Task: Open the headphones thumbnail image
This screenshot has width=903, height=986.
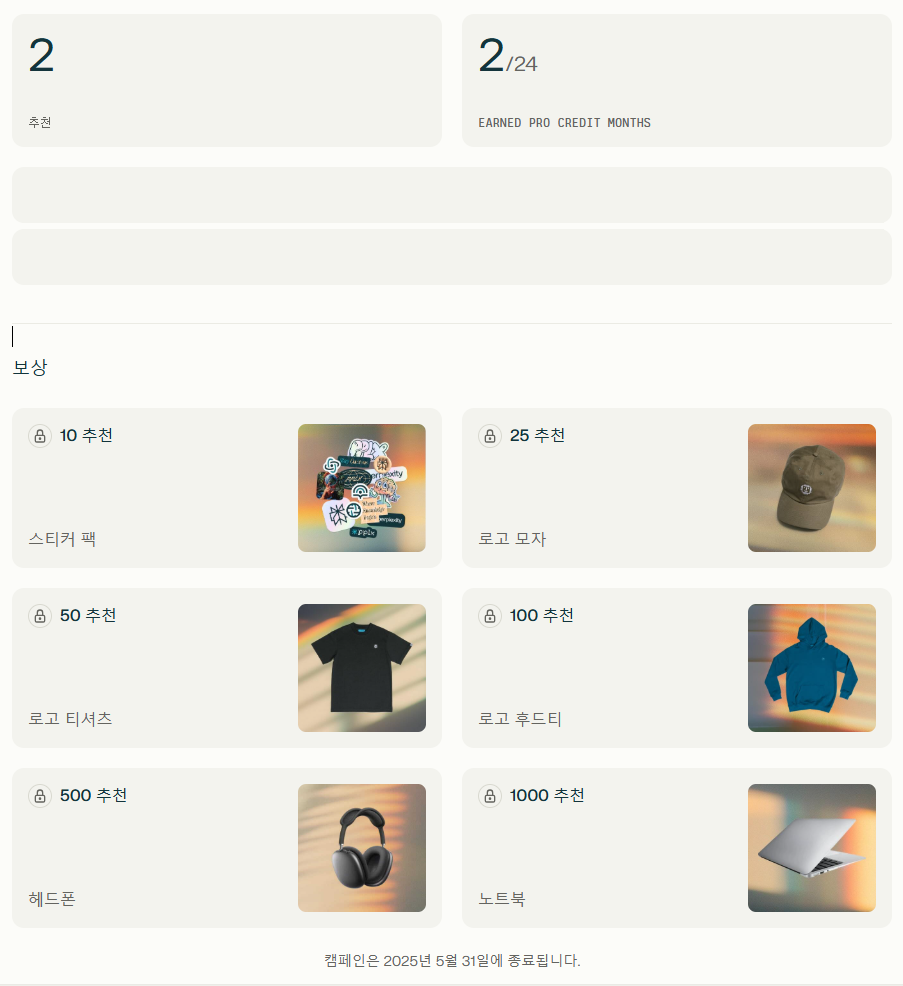Action: [362, 848]
